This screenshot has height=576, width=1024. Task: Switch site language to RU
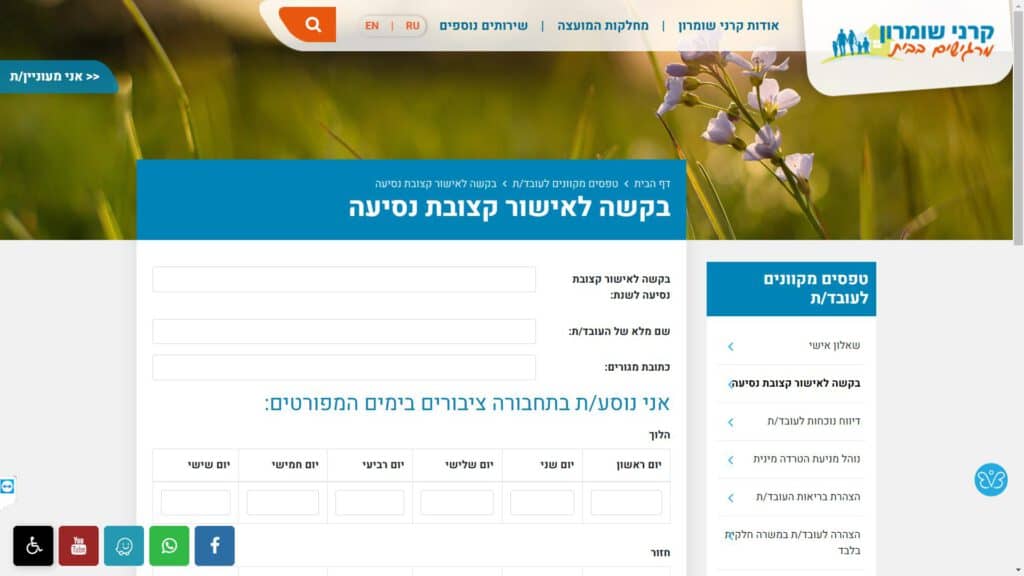pos(412,26)
